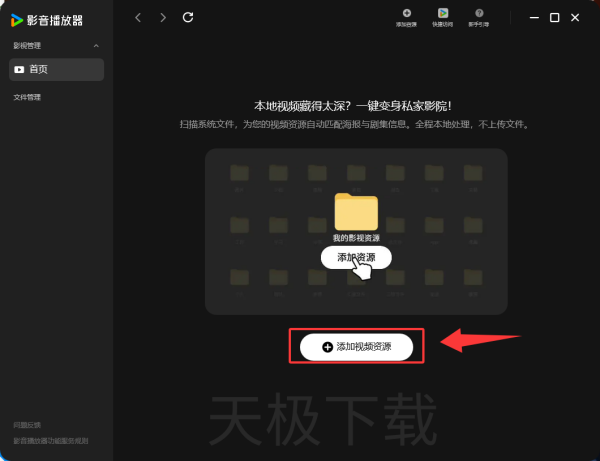This screenshot has width=600, height=461.
Task: Go back with the left arrow
Action: tap(138, 18)
